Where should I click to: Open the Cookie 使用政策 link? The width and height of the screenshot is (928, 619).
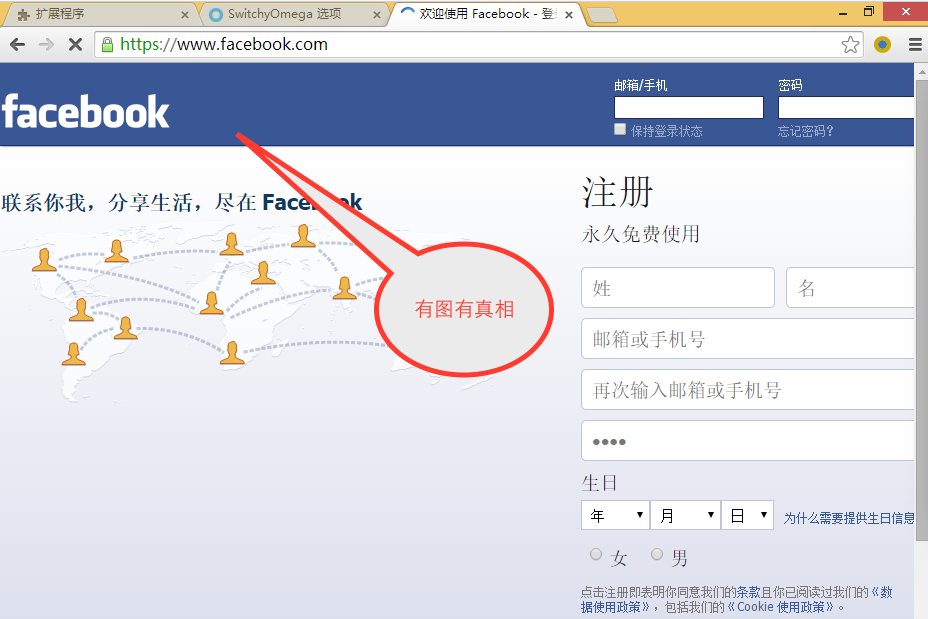[x=780, y=607]
